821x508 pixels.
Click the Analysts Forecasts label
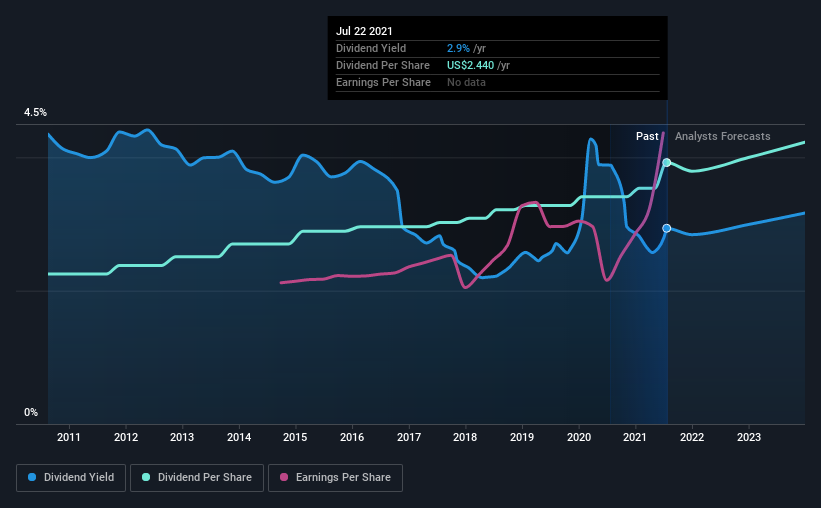[x=723, y=136]
